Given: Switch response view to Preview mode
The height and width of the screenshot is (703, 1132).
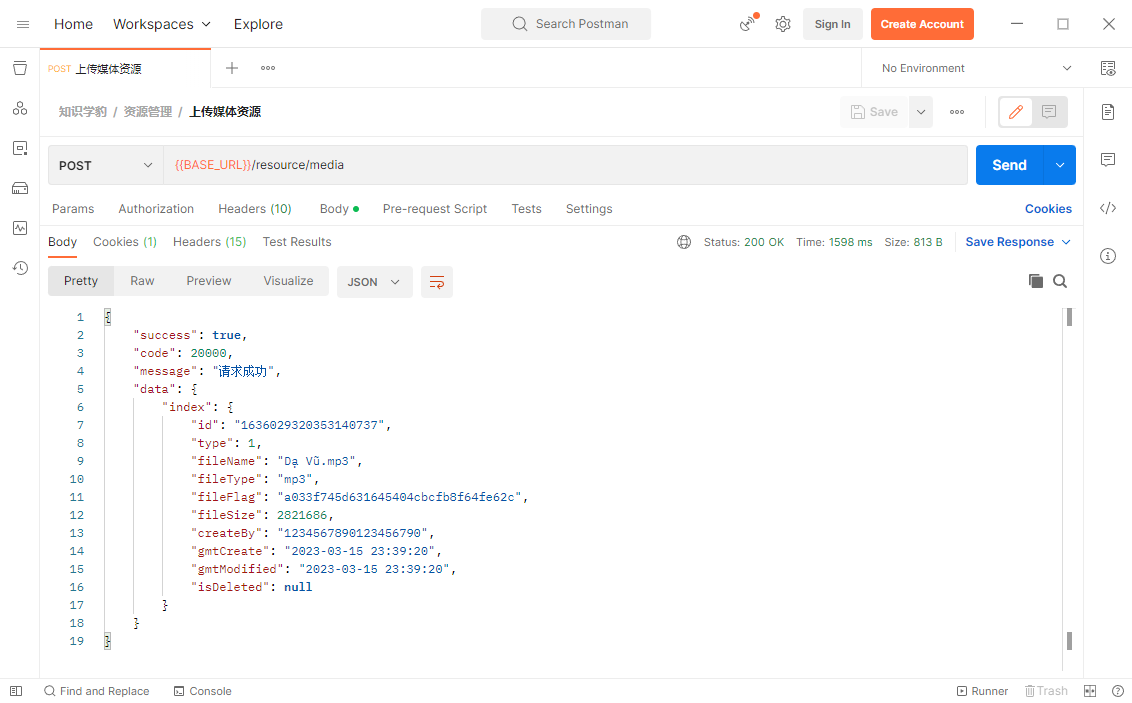Looking at the screenshot, I should pyautogui.click(x=208, y=281).
